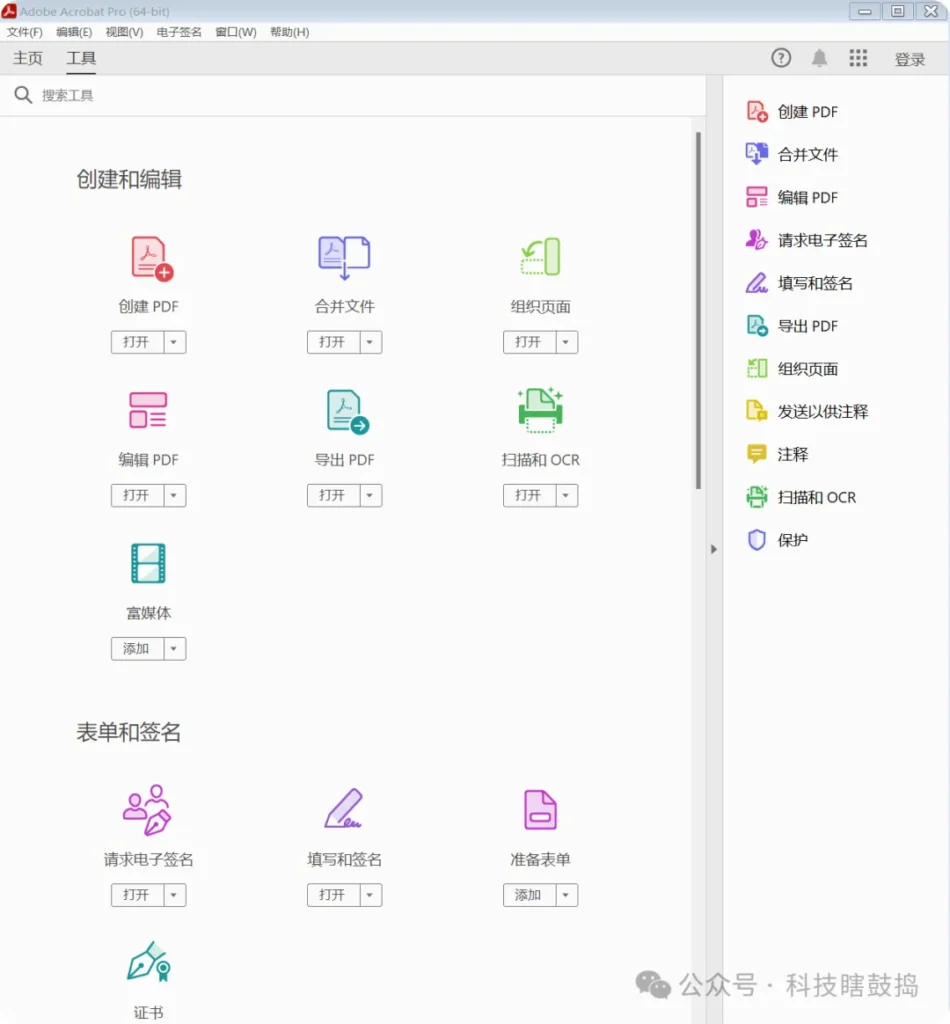The height and width of the screenshot is (1024, 950).
Task: Click 打开 button under 组织页面
Action: pos(529,342)
